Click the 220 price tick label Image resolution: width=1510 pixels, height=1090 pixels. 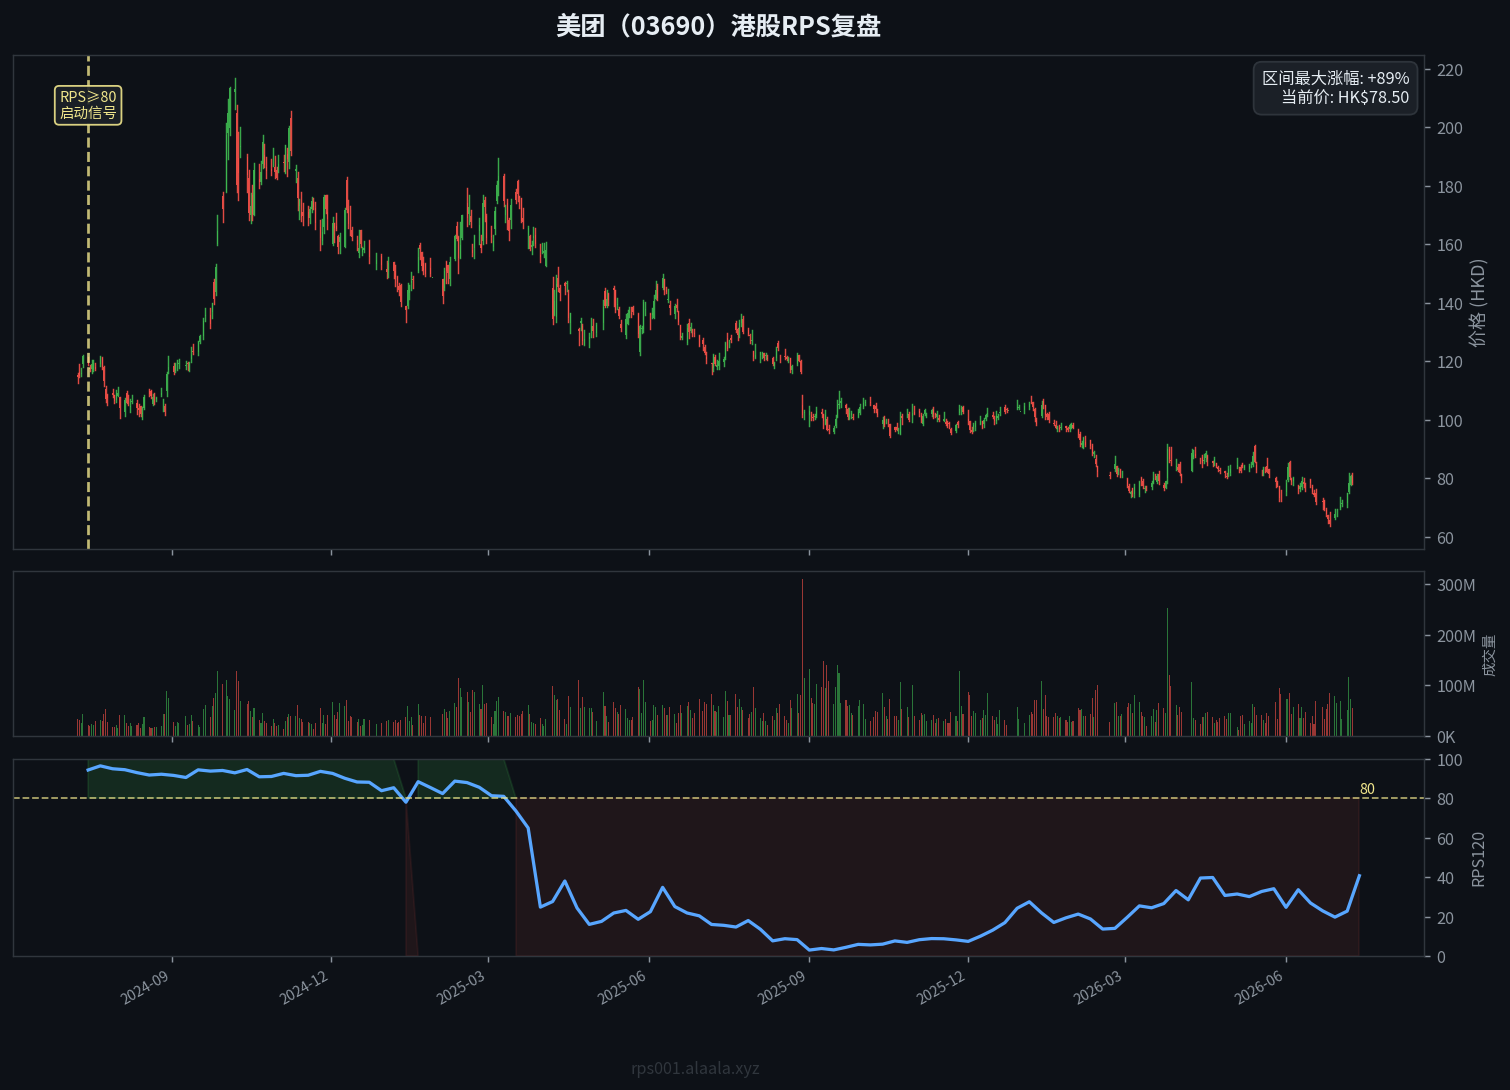[x=1450, y=70]
